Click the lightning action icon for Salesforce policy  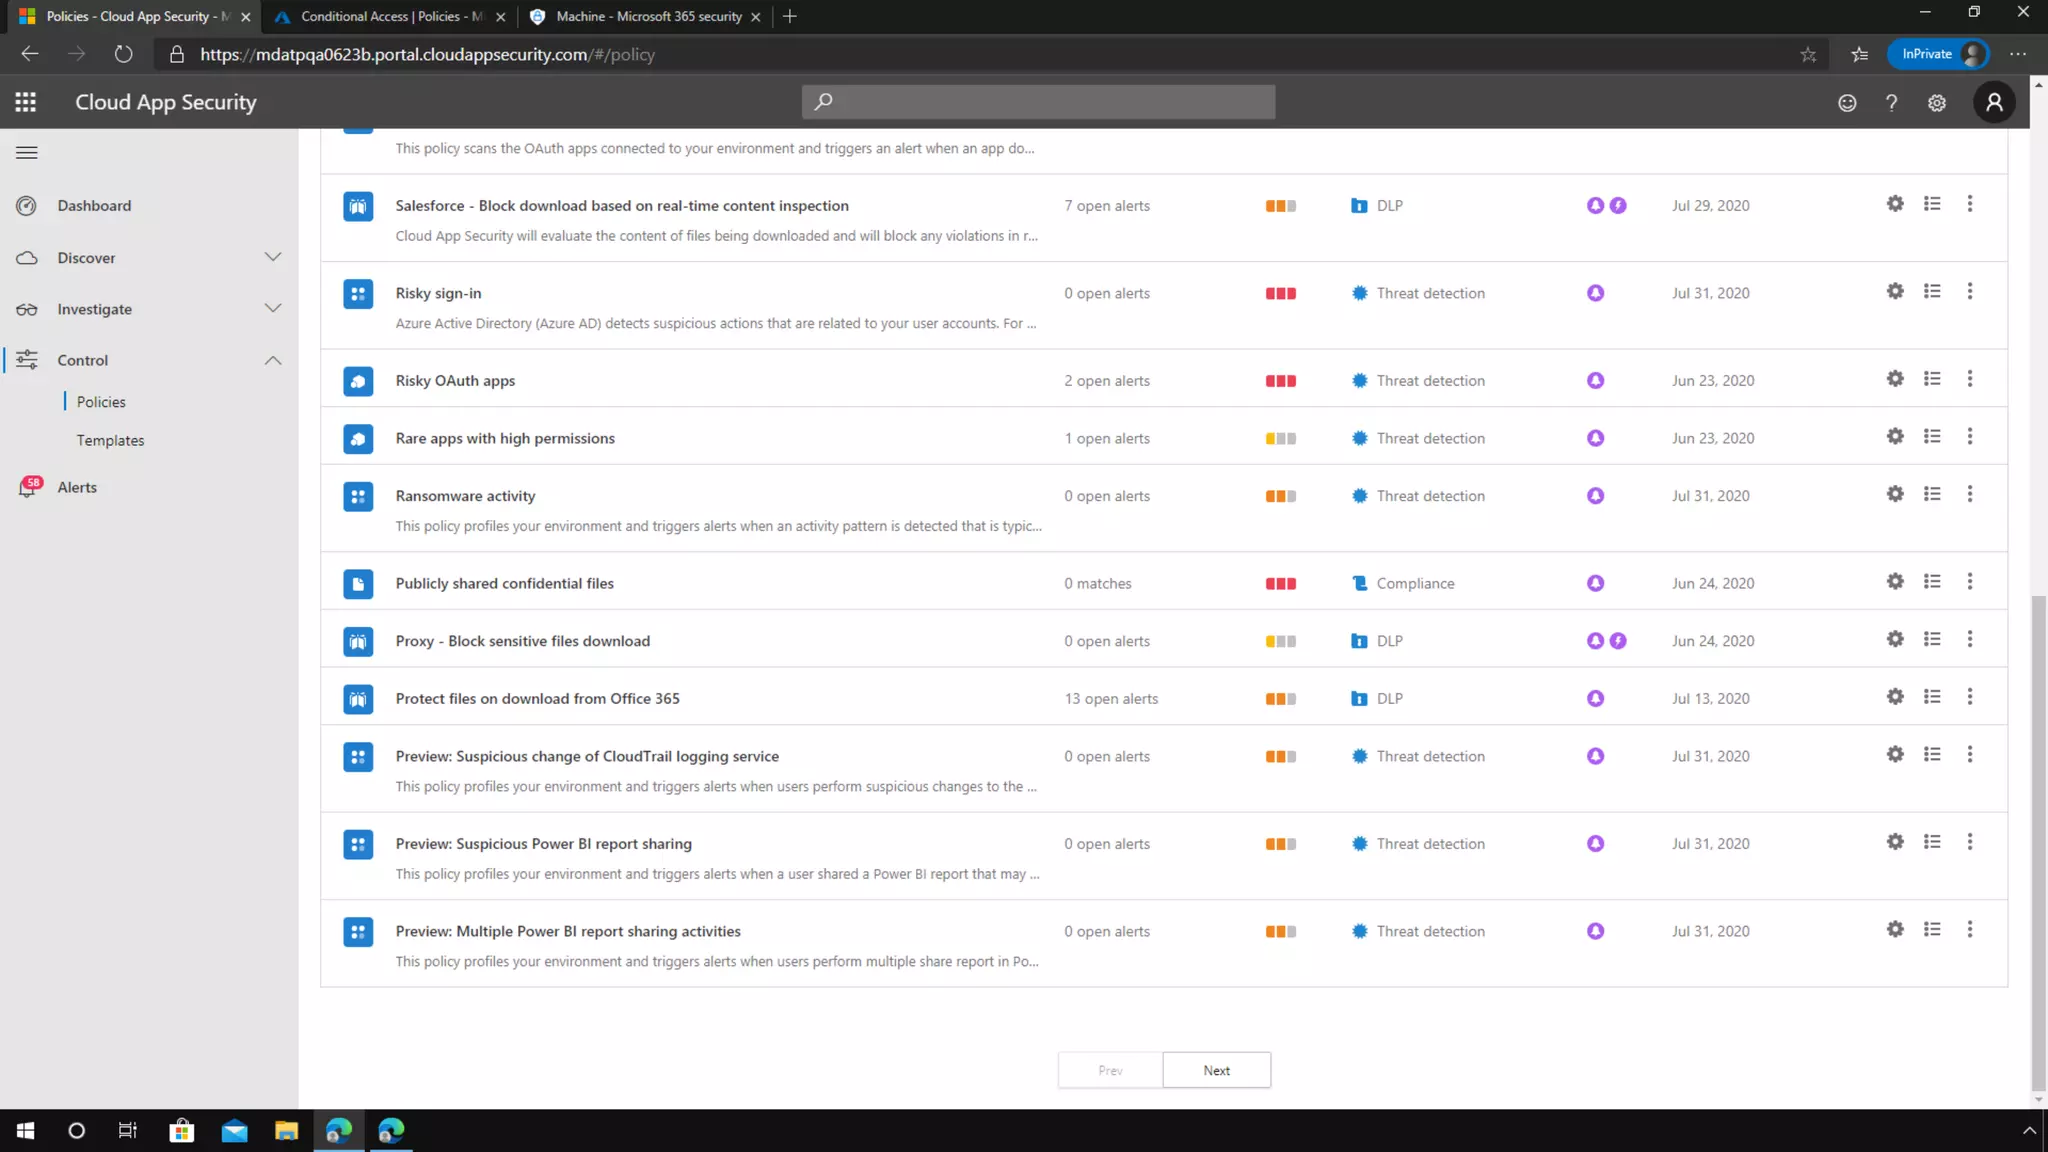click(x=1618, y=205)
